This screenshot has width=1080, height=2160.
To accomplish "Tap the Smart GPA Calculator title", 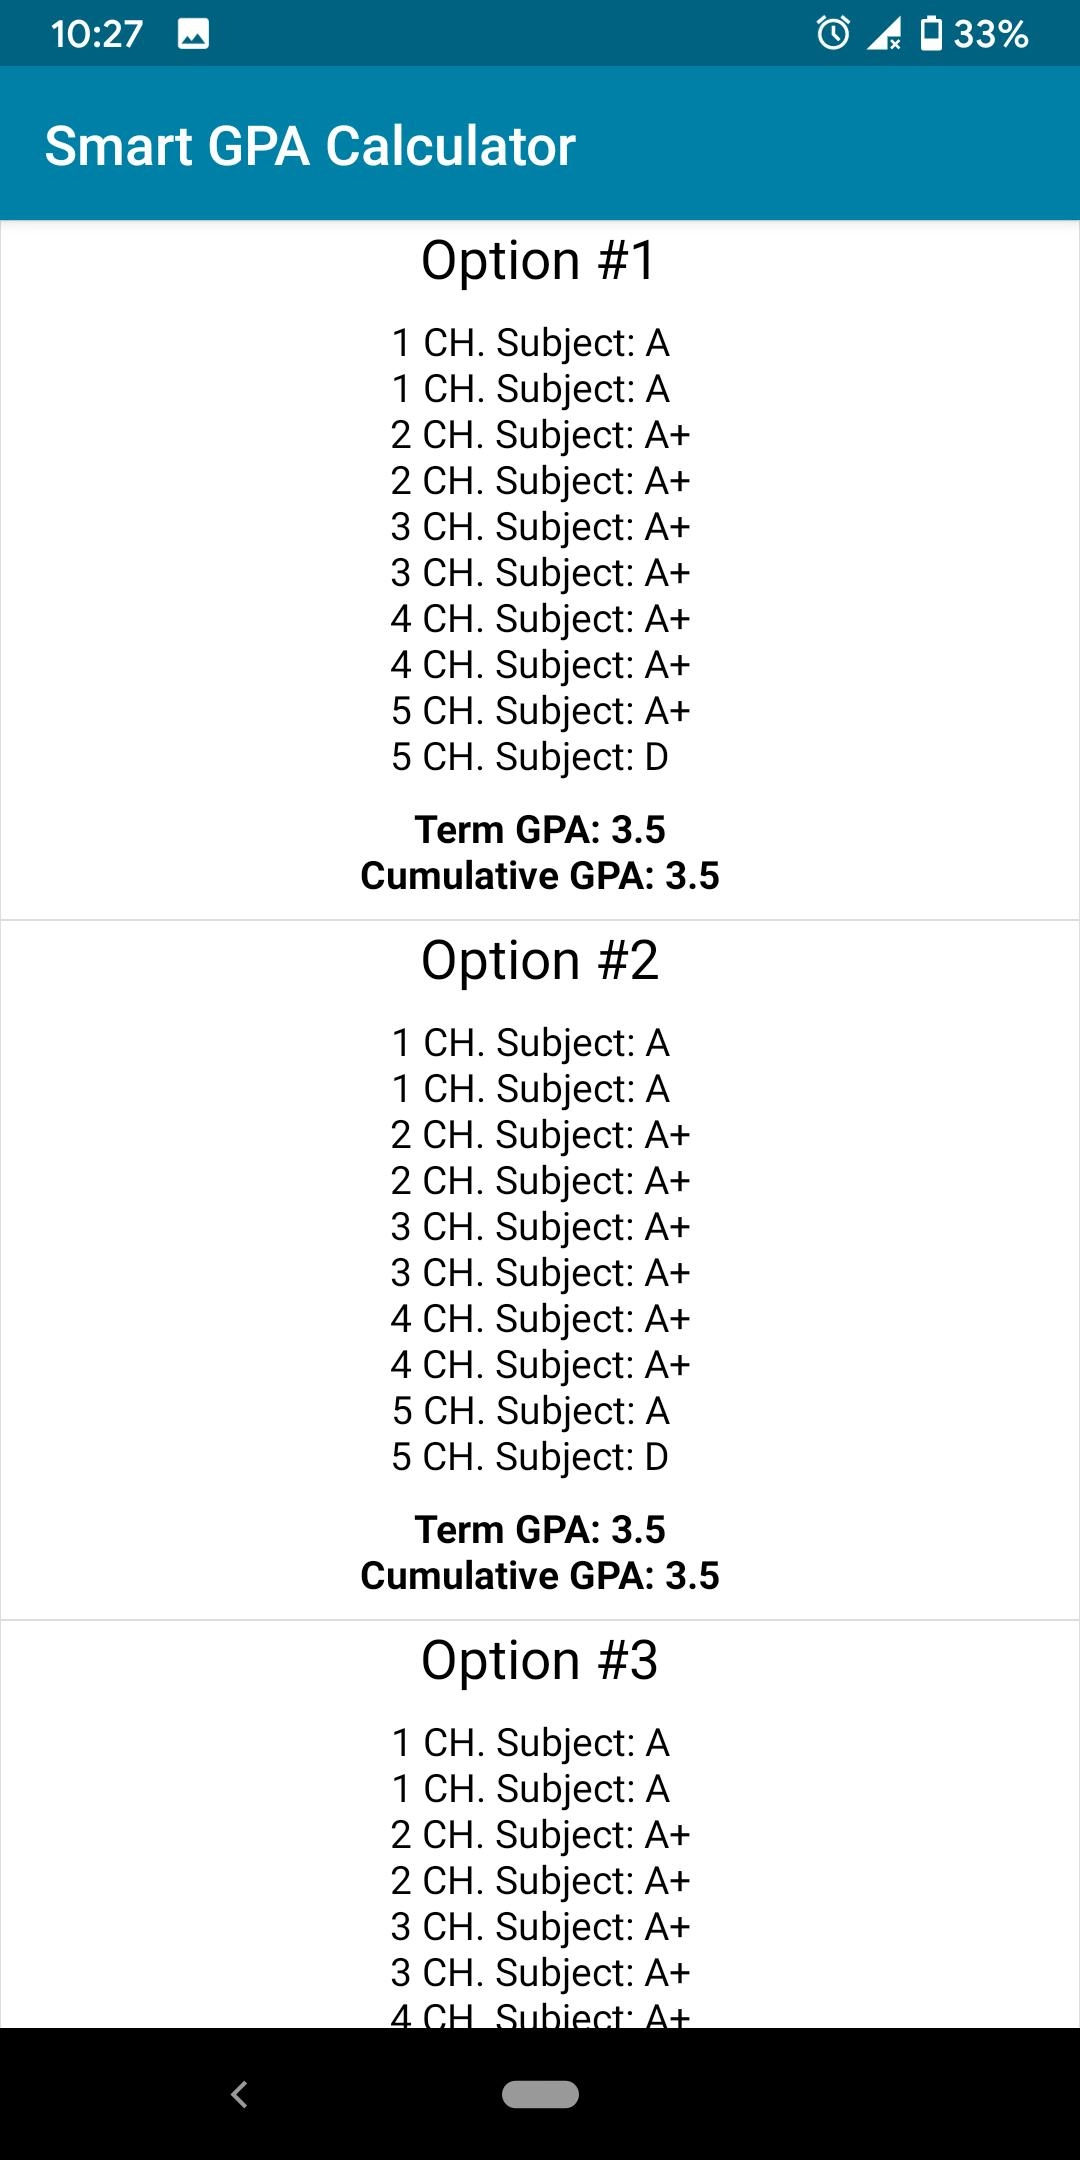I will (x=310, y=146).
